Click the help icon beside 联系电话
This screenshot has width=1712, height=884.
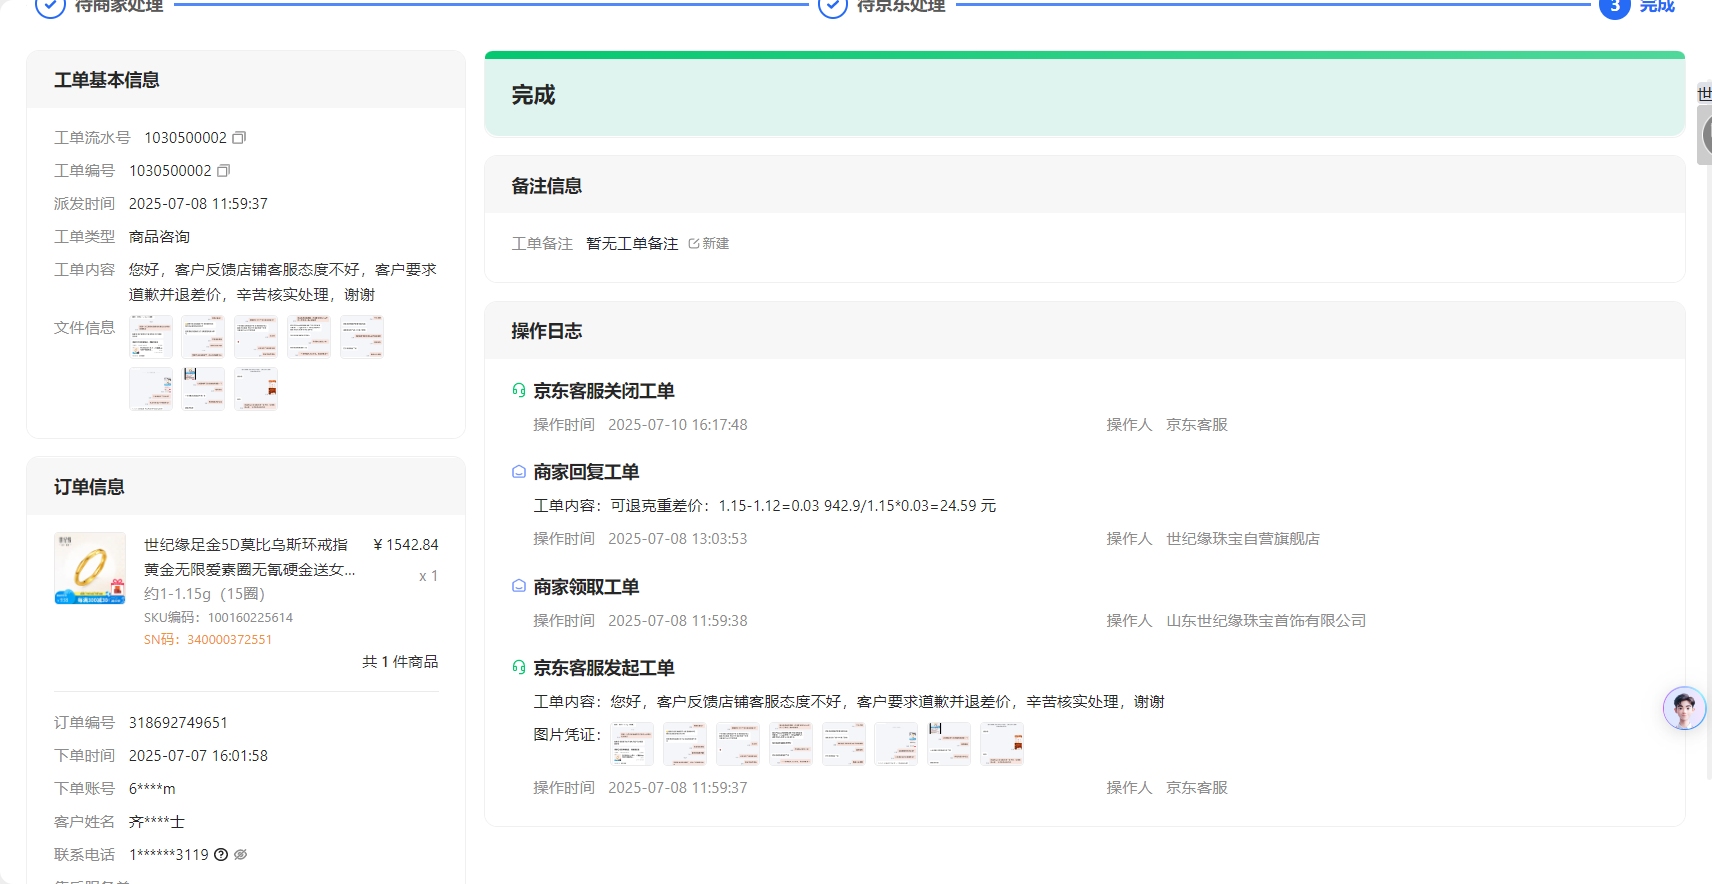point(221,855)
